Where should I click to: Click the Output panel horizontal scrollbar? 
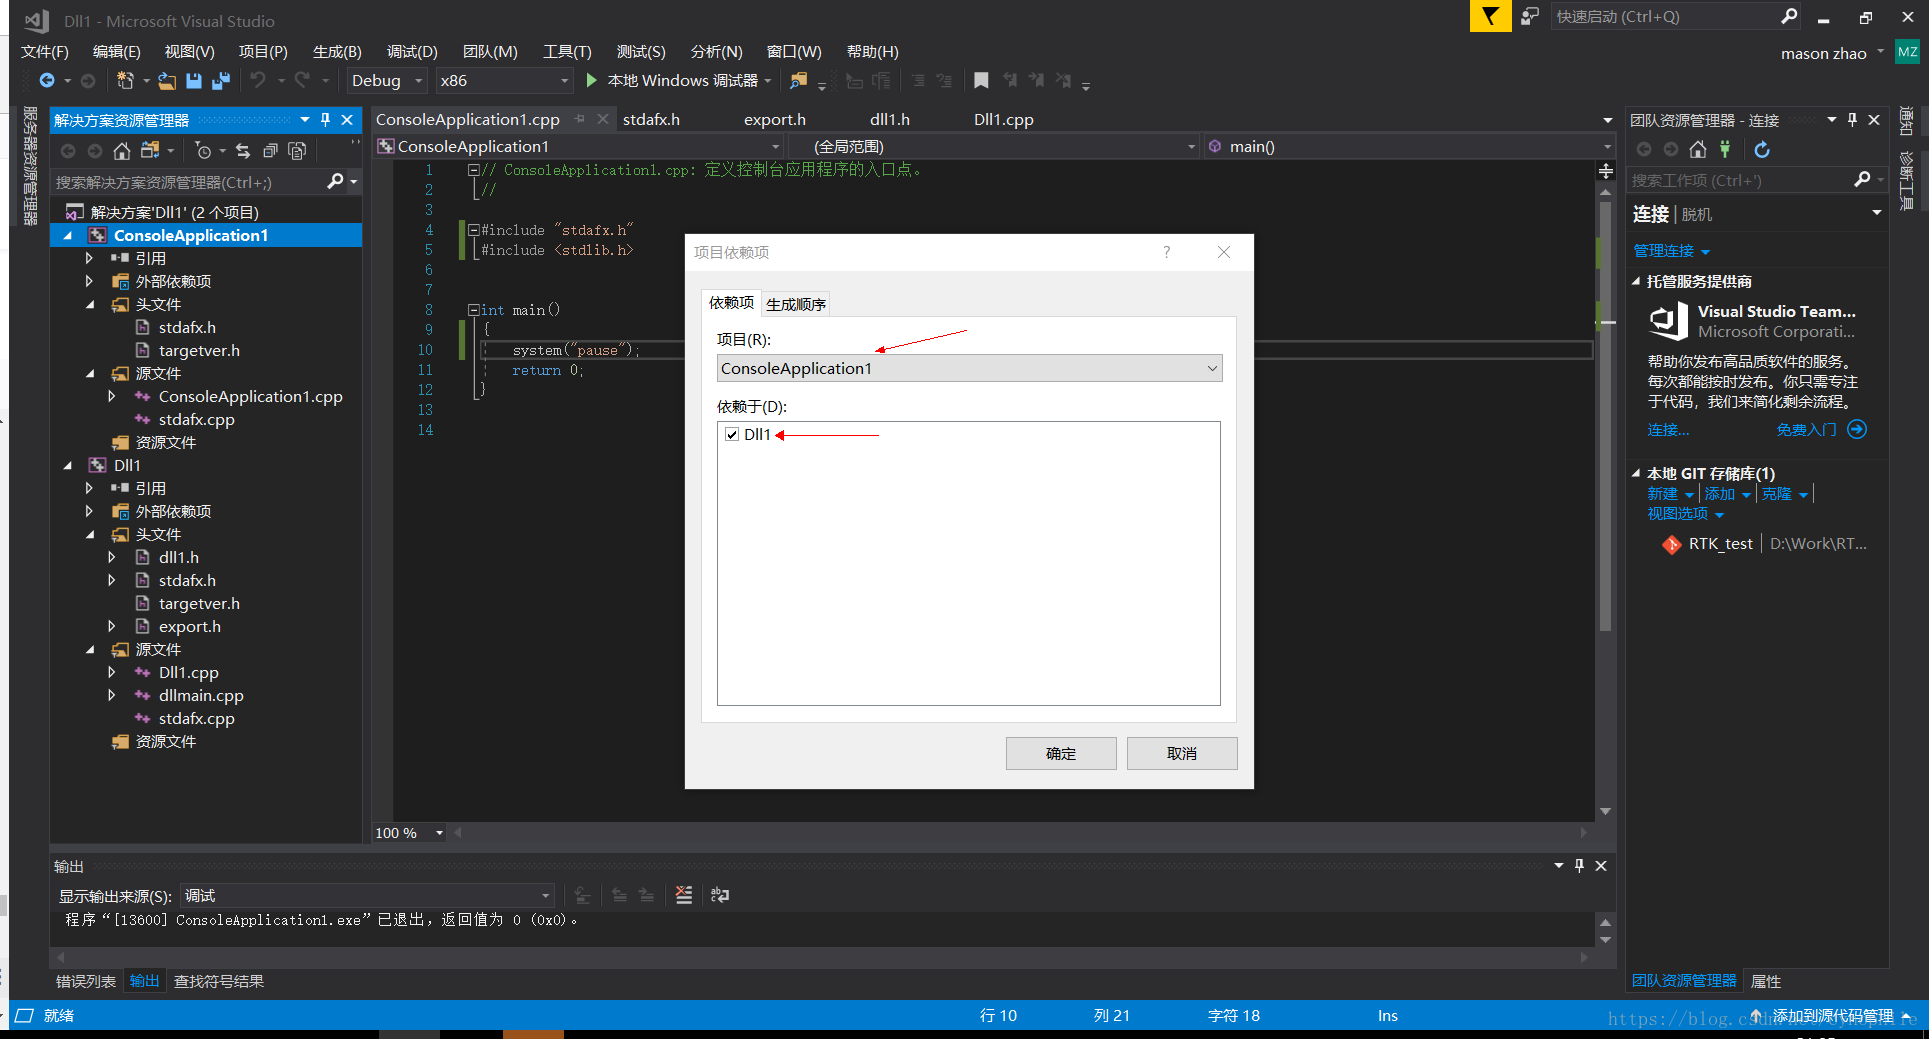click(x=822, y=957)
